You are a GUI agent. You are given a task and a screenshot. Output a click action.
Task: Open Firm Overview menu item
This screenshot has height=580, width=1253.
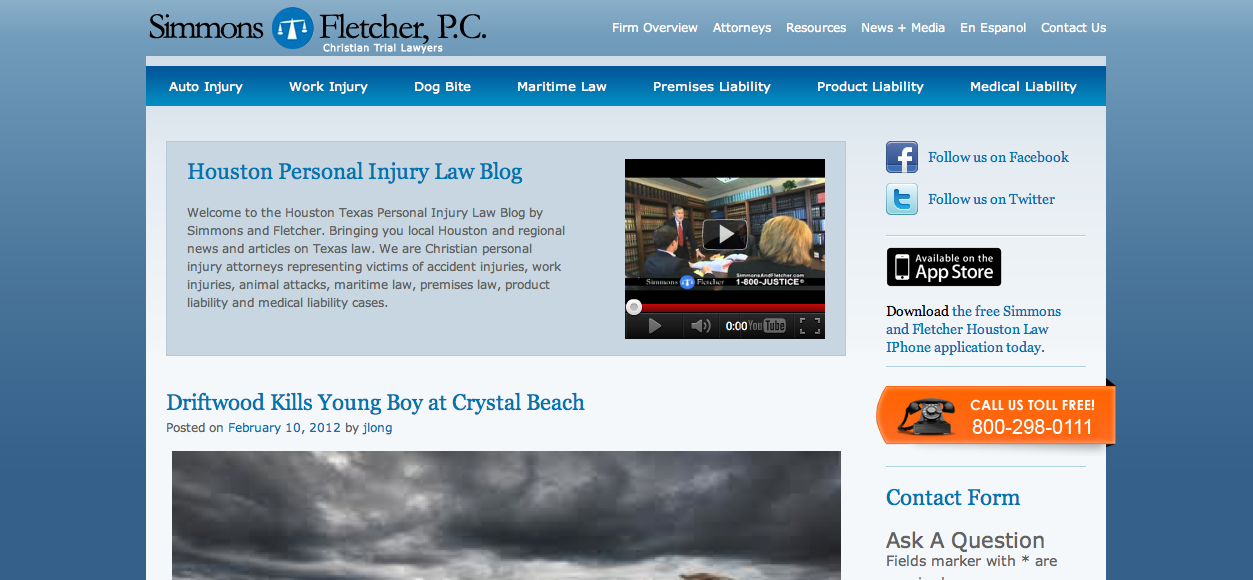655,28
